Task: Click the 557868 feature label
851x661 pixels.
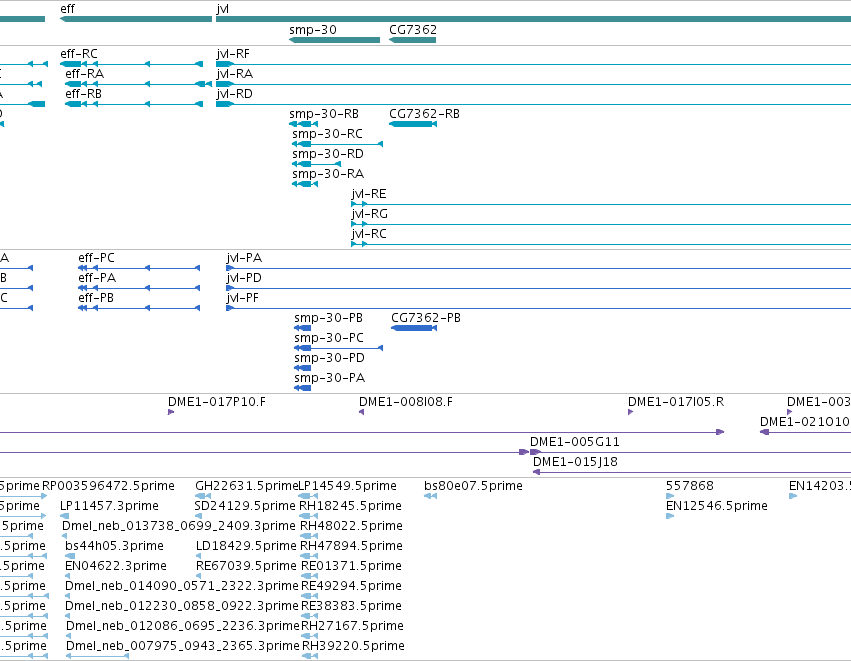Action: click(689, 486)
